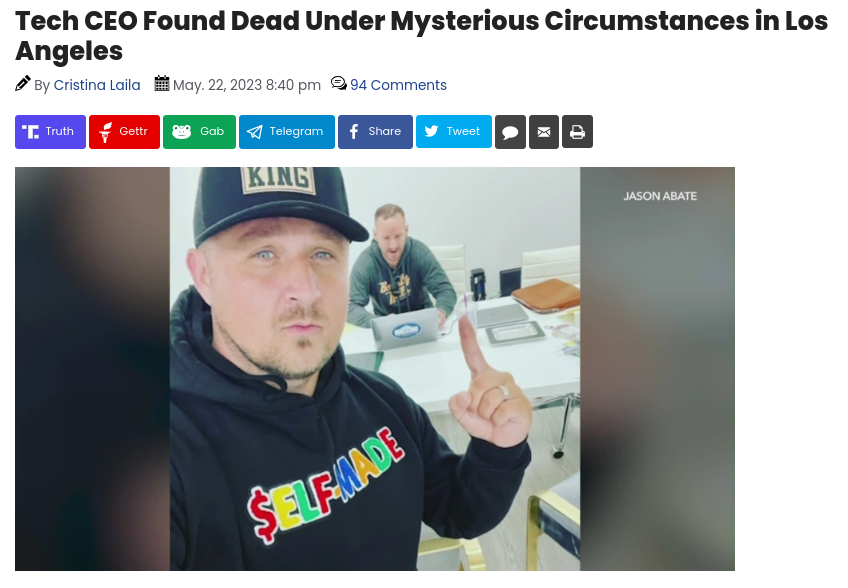Share article via Telegram
Viewport: 848px width, 588px height.
(x=287, y=131)
